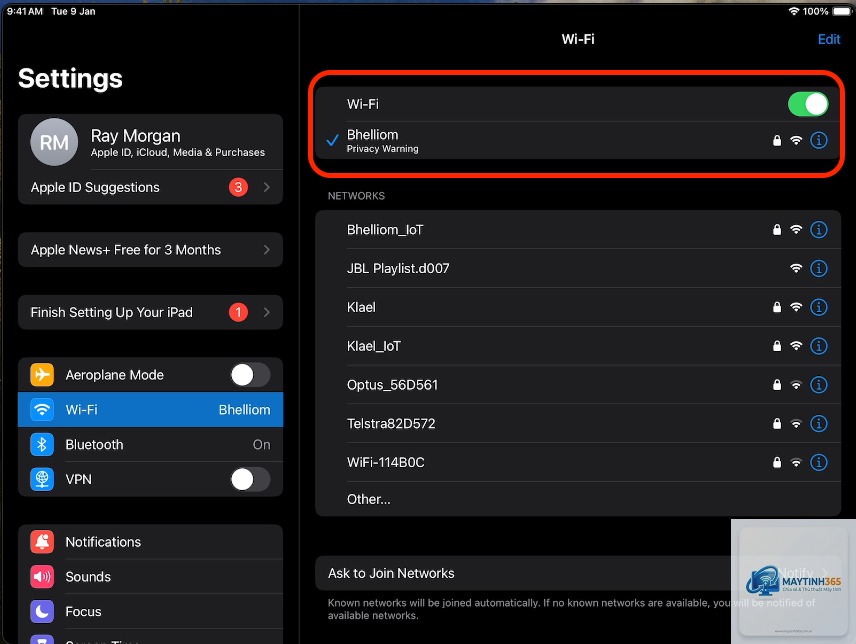This screenshot has width=856, height=644.
Task: Join the Telstra82D572 network
Action: click(578, 424)
